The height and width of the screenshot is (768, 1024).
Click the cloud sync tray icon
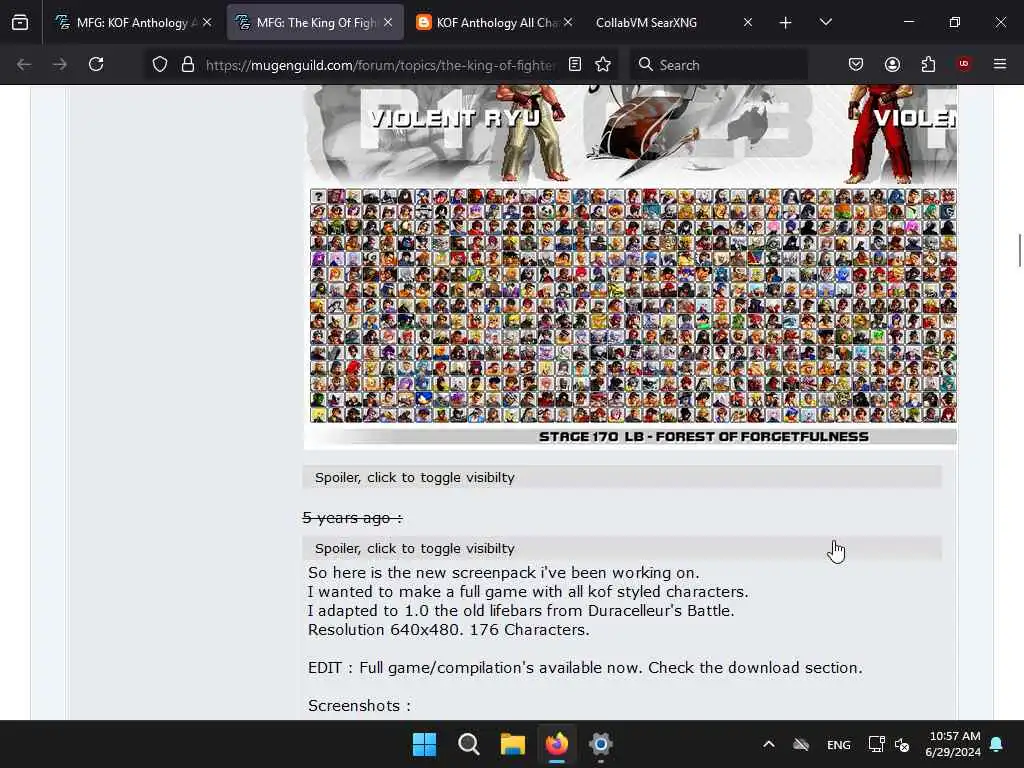coord(801,744)
